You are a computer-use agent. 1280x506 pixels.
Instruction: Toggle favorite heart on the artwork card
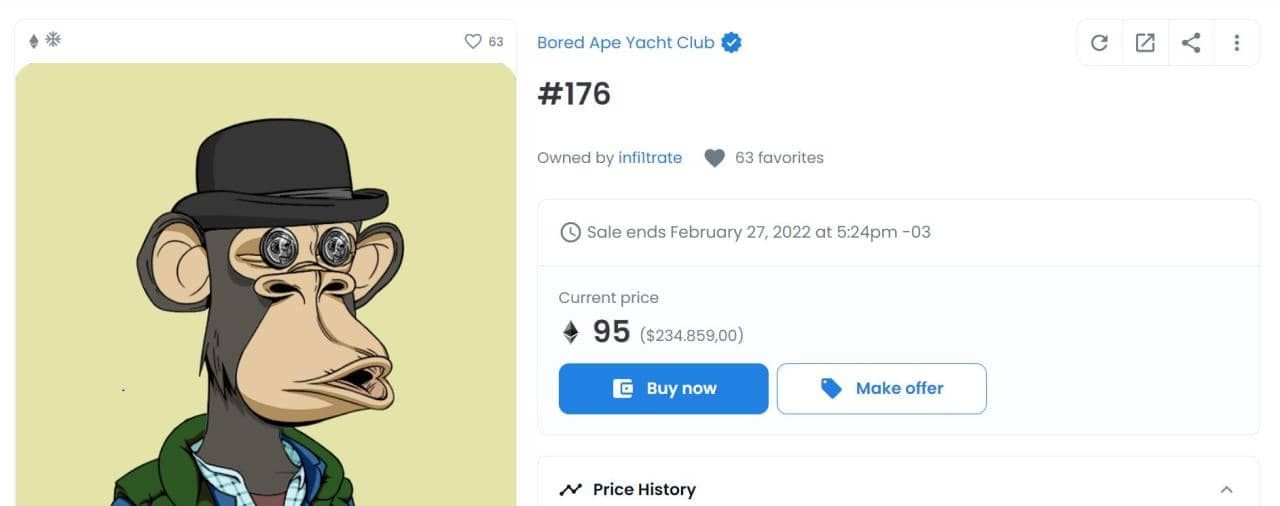point(473,41)
